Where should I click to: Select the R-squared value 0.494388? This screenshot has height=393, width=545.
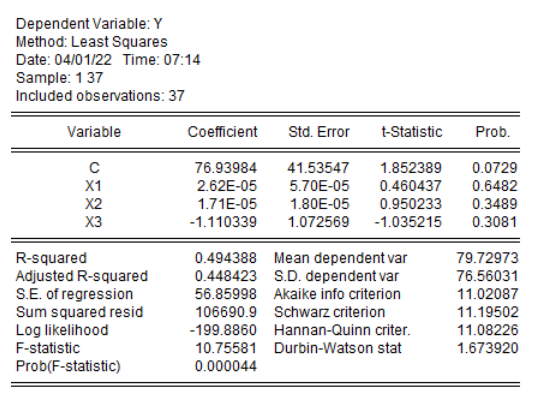[226, 258]
